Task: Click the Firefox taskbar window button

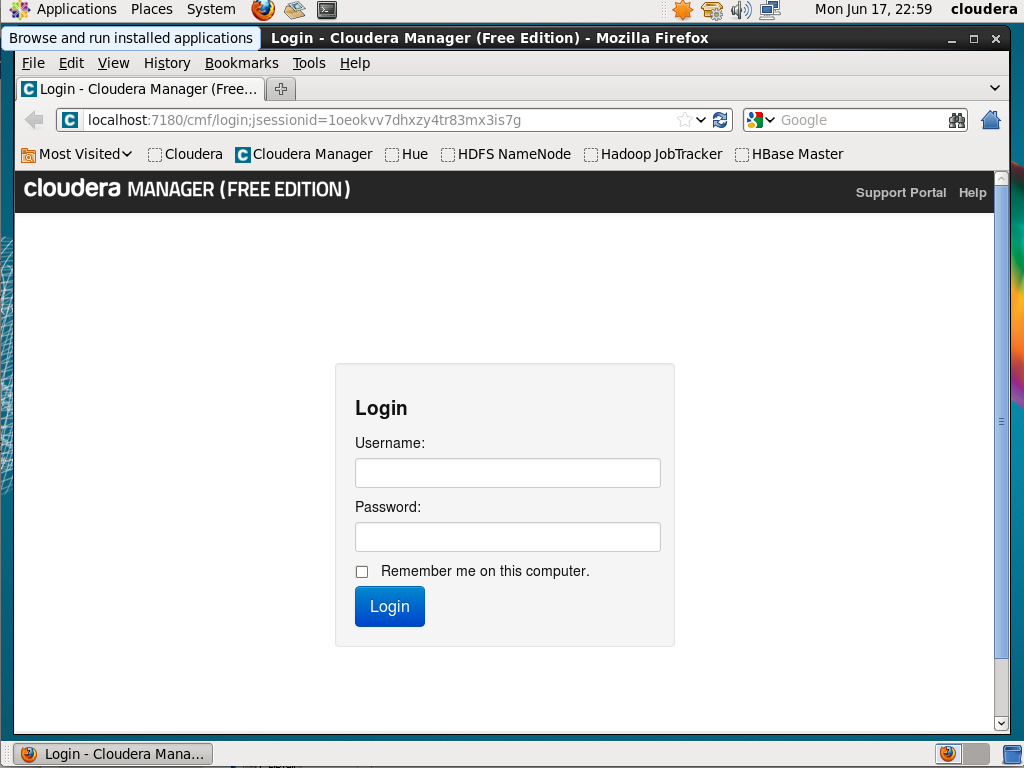Action: click(x=114, y=754)
